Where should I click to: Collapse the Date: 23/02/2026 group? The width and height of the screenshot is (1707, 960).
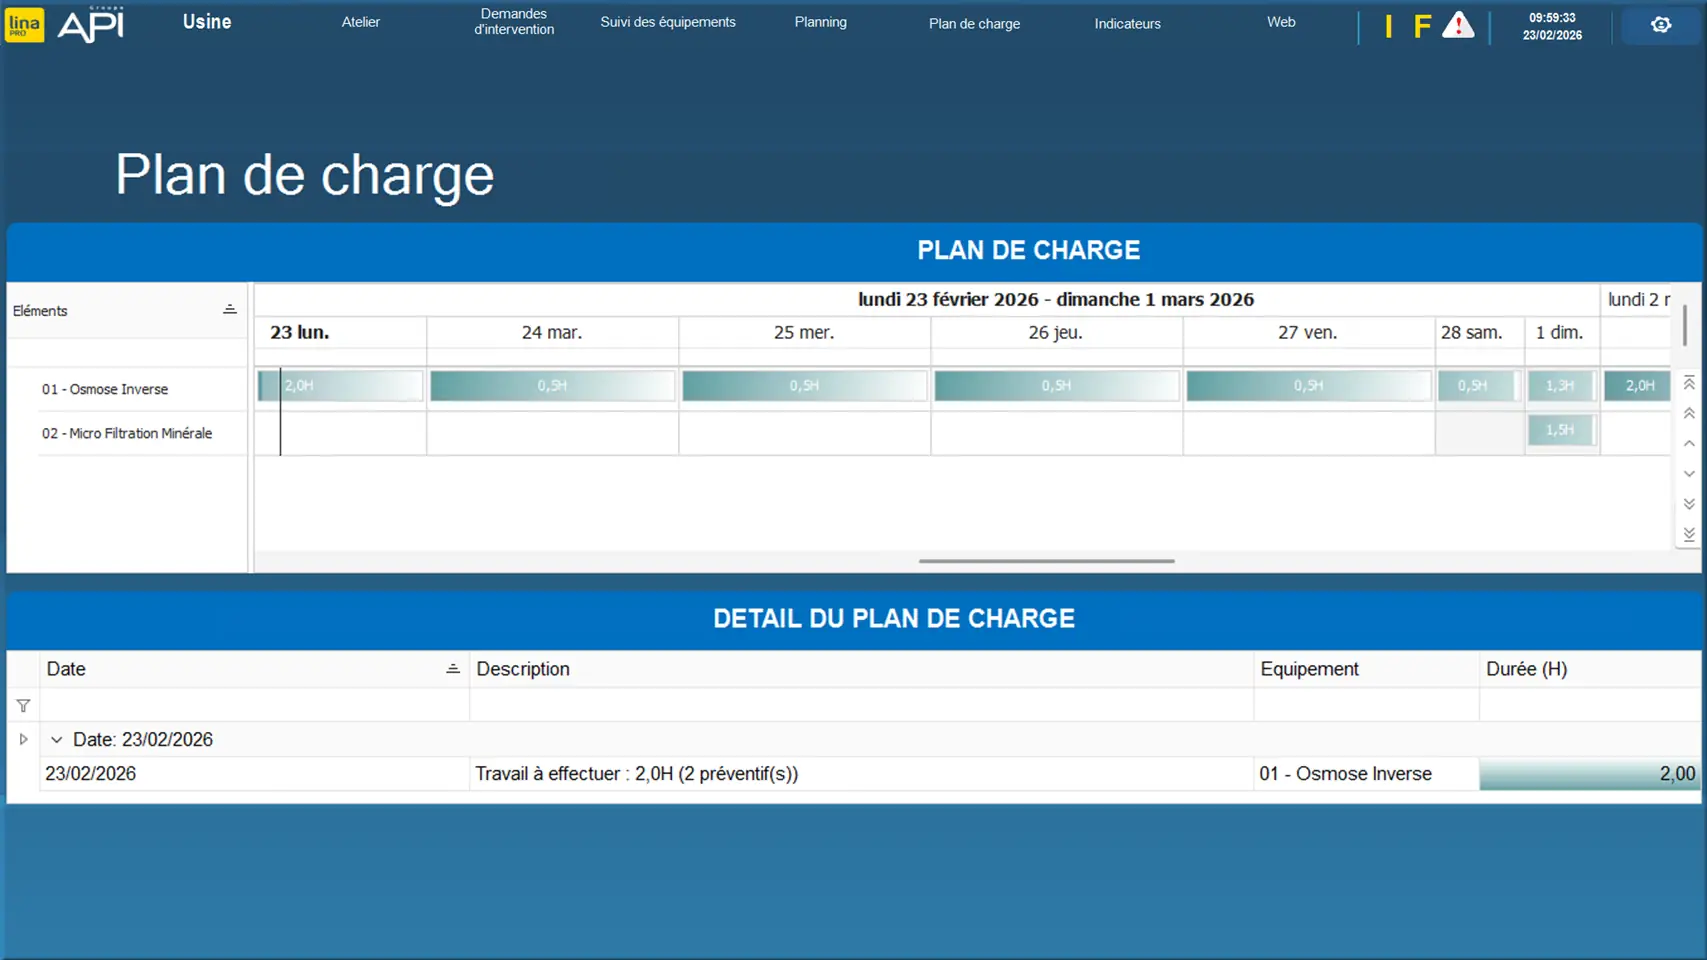(x=57, y=740)
